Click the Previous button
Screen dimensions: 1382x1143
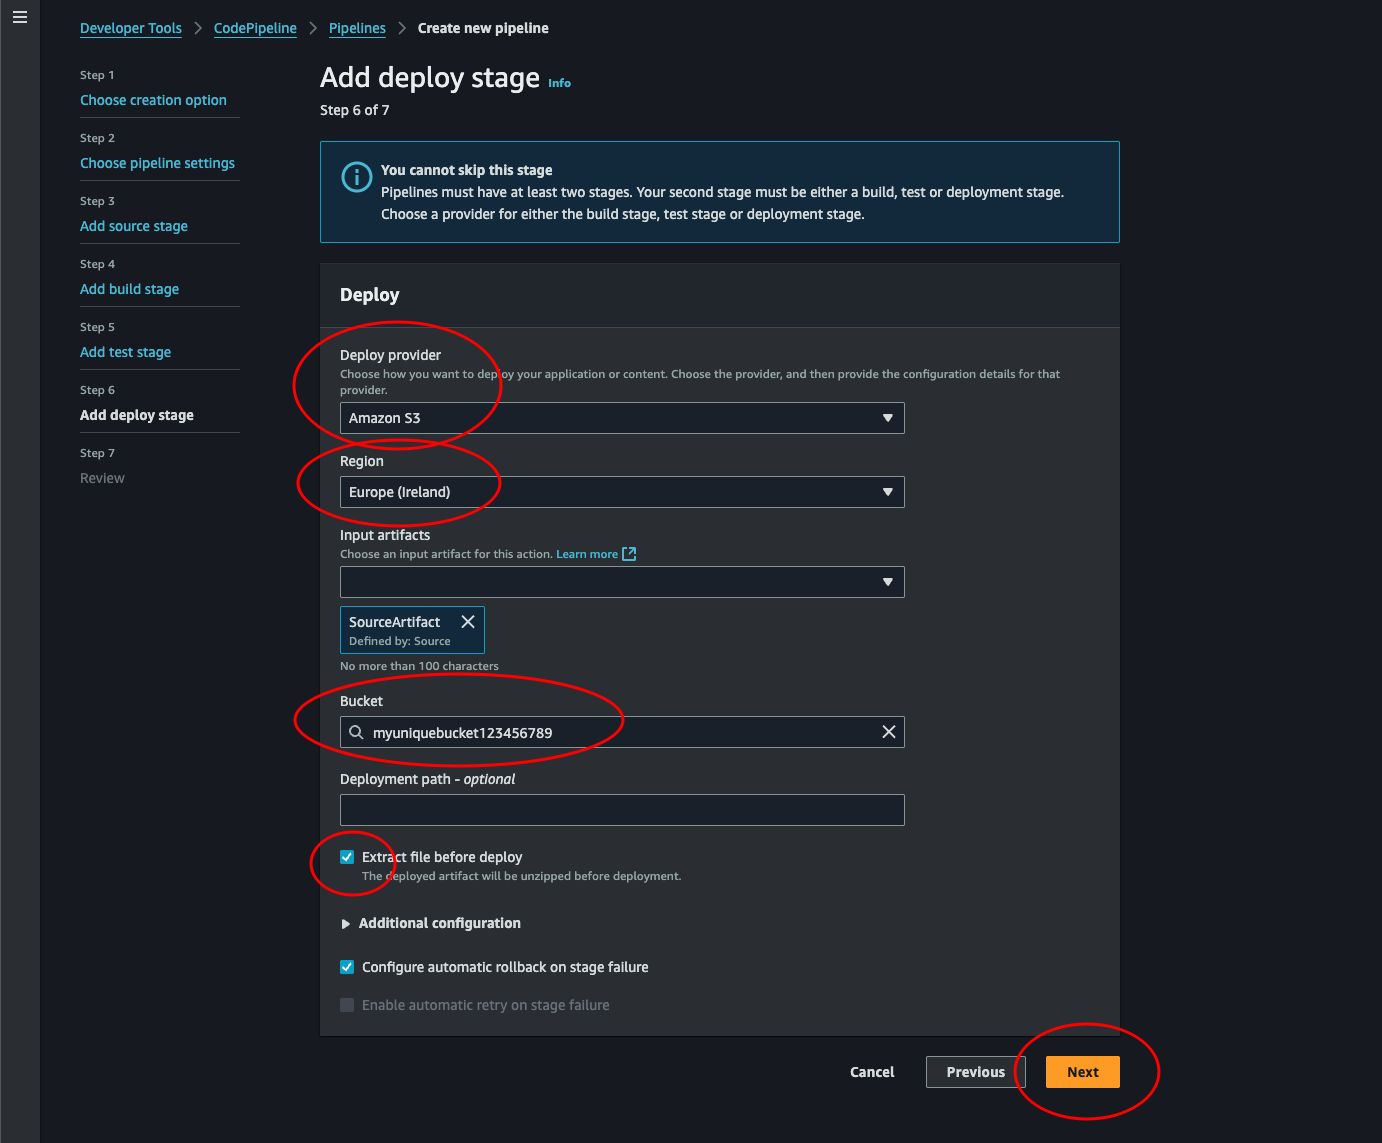point(975,1072)
